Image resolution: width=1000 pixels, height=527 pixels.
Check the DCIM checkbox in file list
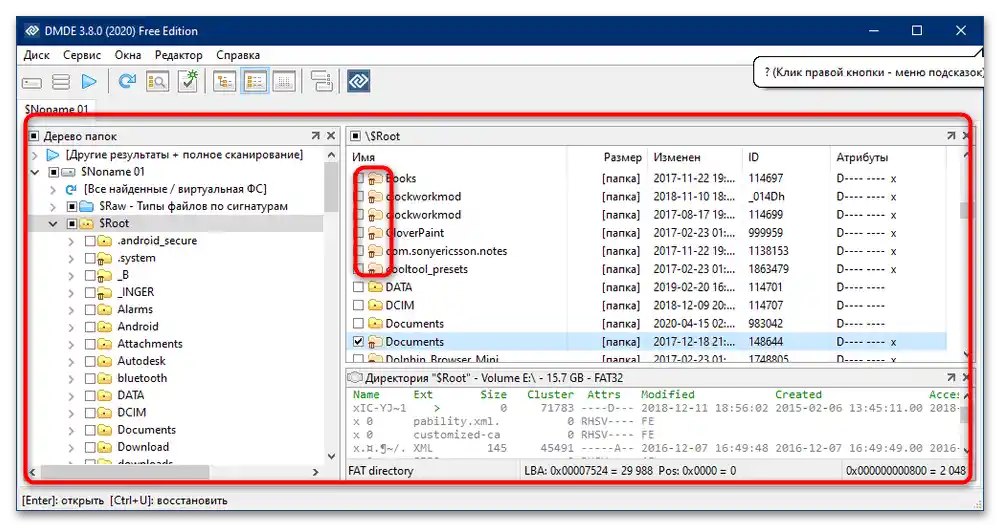(358, 306)
